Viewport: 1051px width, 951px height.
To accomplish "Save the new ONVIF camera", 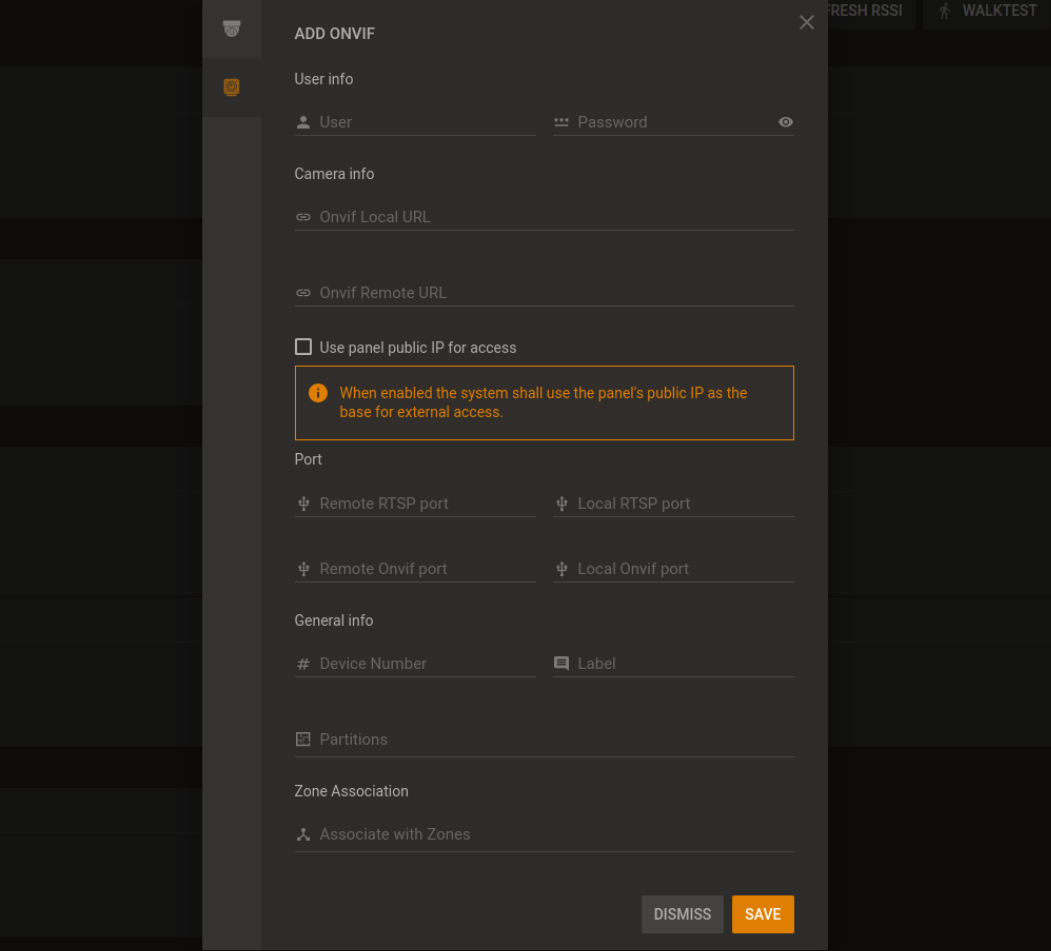I will coord(762,913).
